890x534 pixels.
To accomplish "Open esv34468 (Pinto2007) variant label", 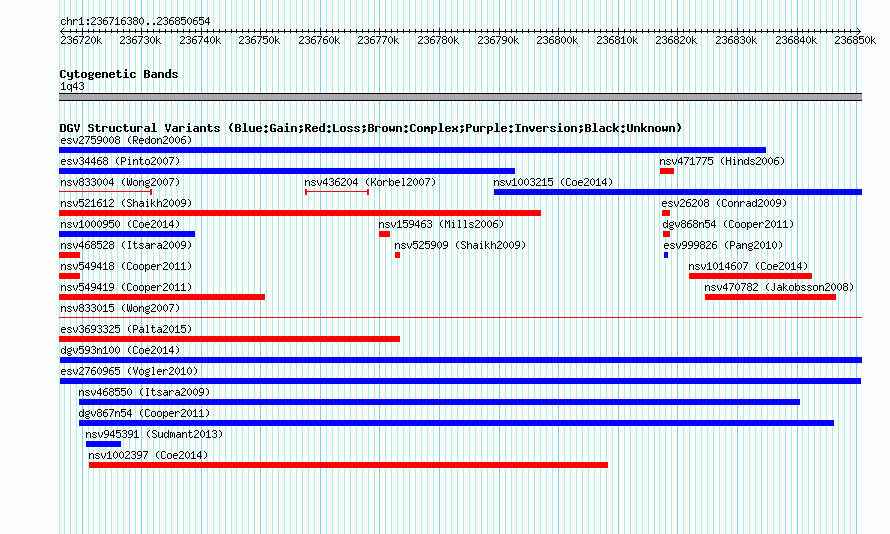I will pyautogui.click(x=120, y=161).
